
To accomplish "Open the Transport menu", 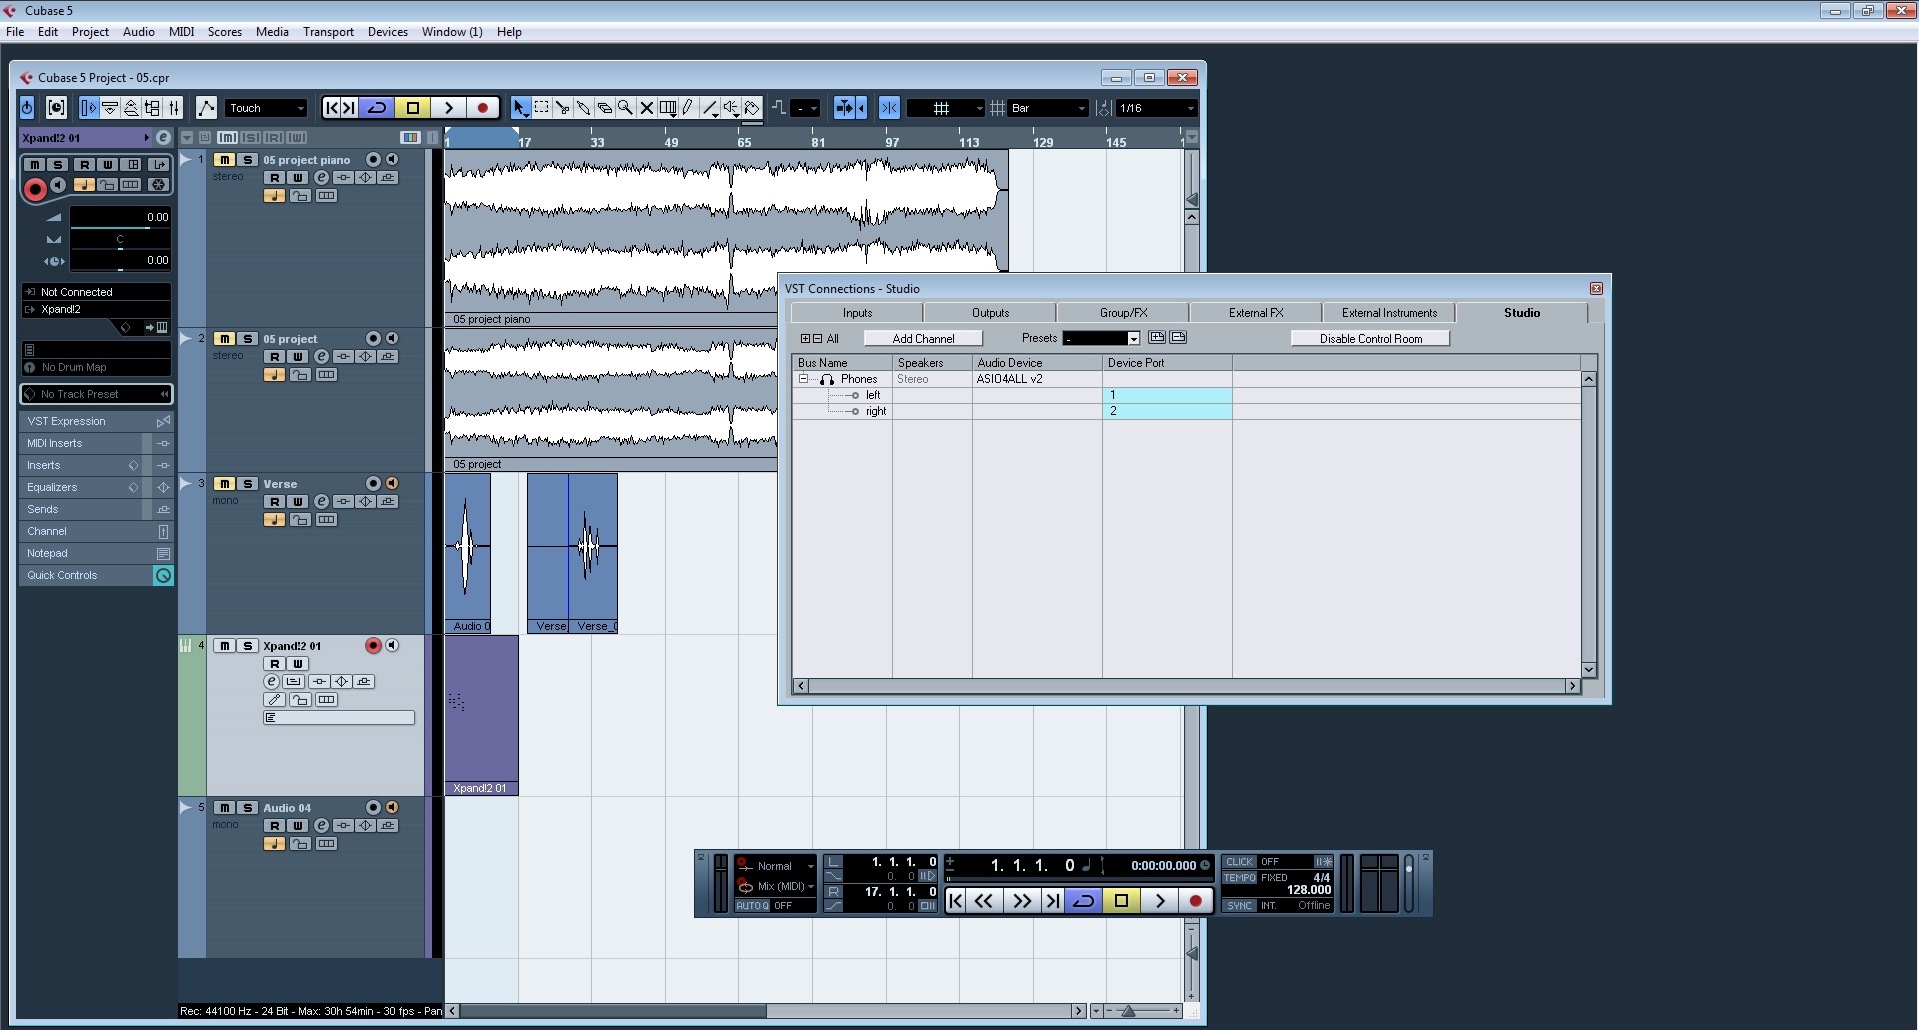I will pyautogui.click(x=328, y=32).
